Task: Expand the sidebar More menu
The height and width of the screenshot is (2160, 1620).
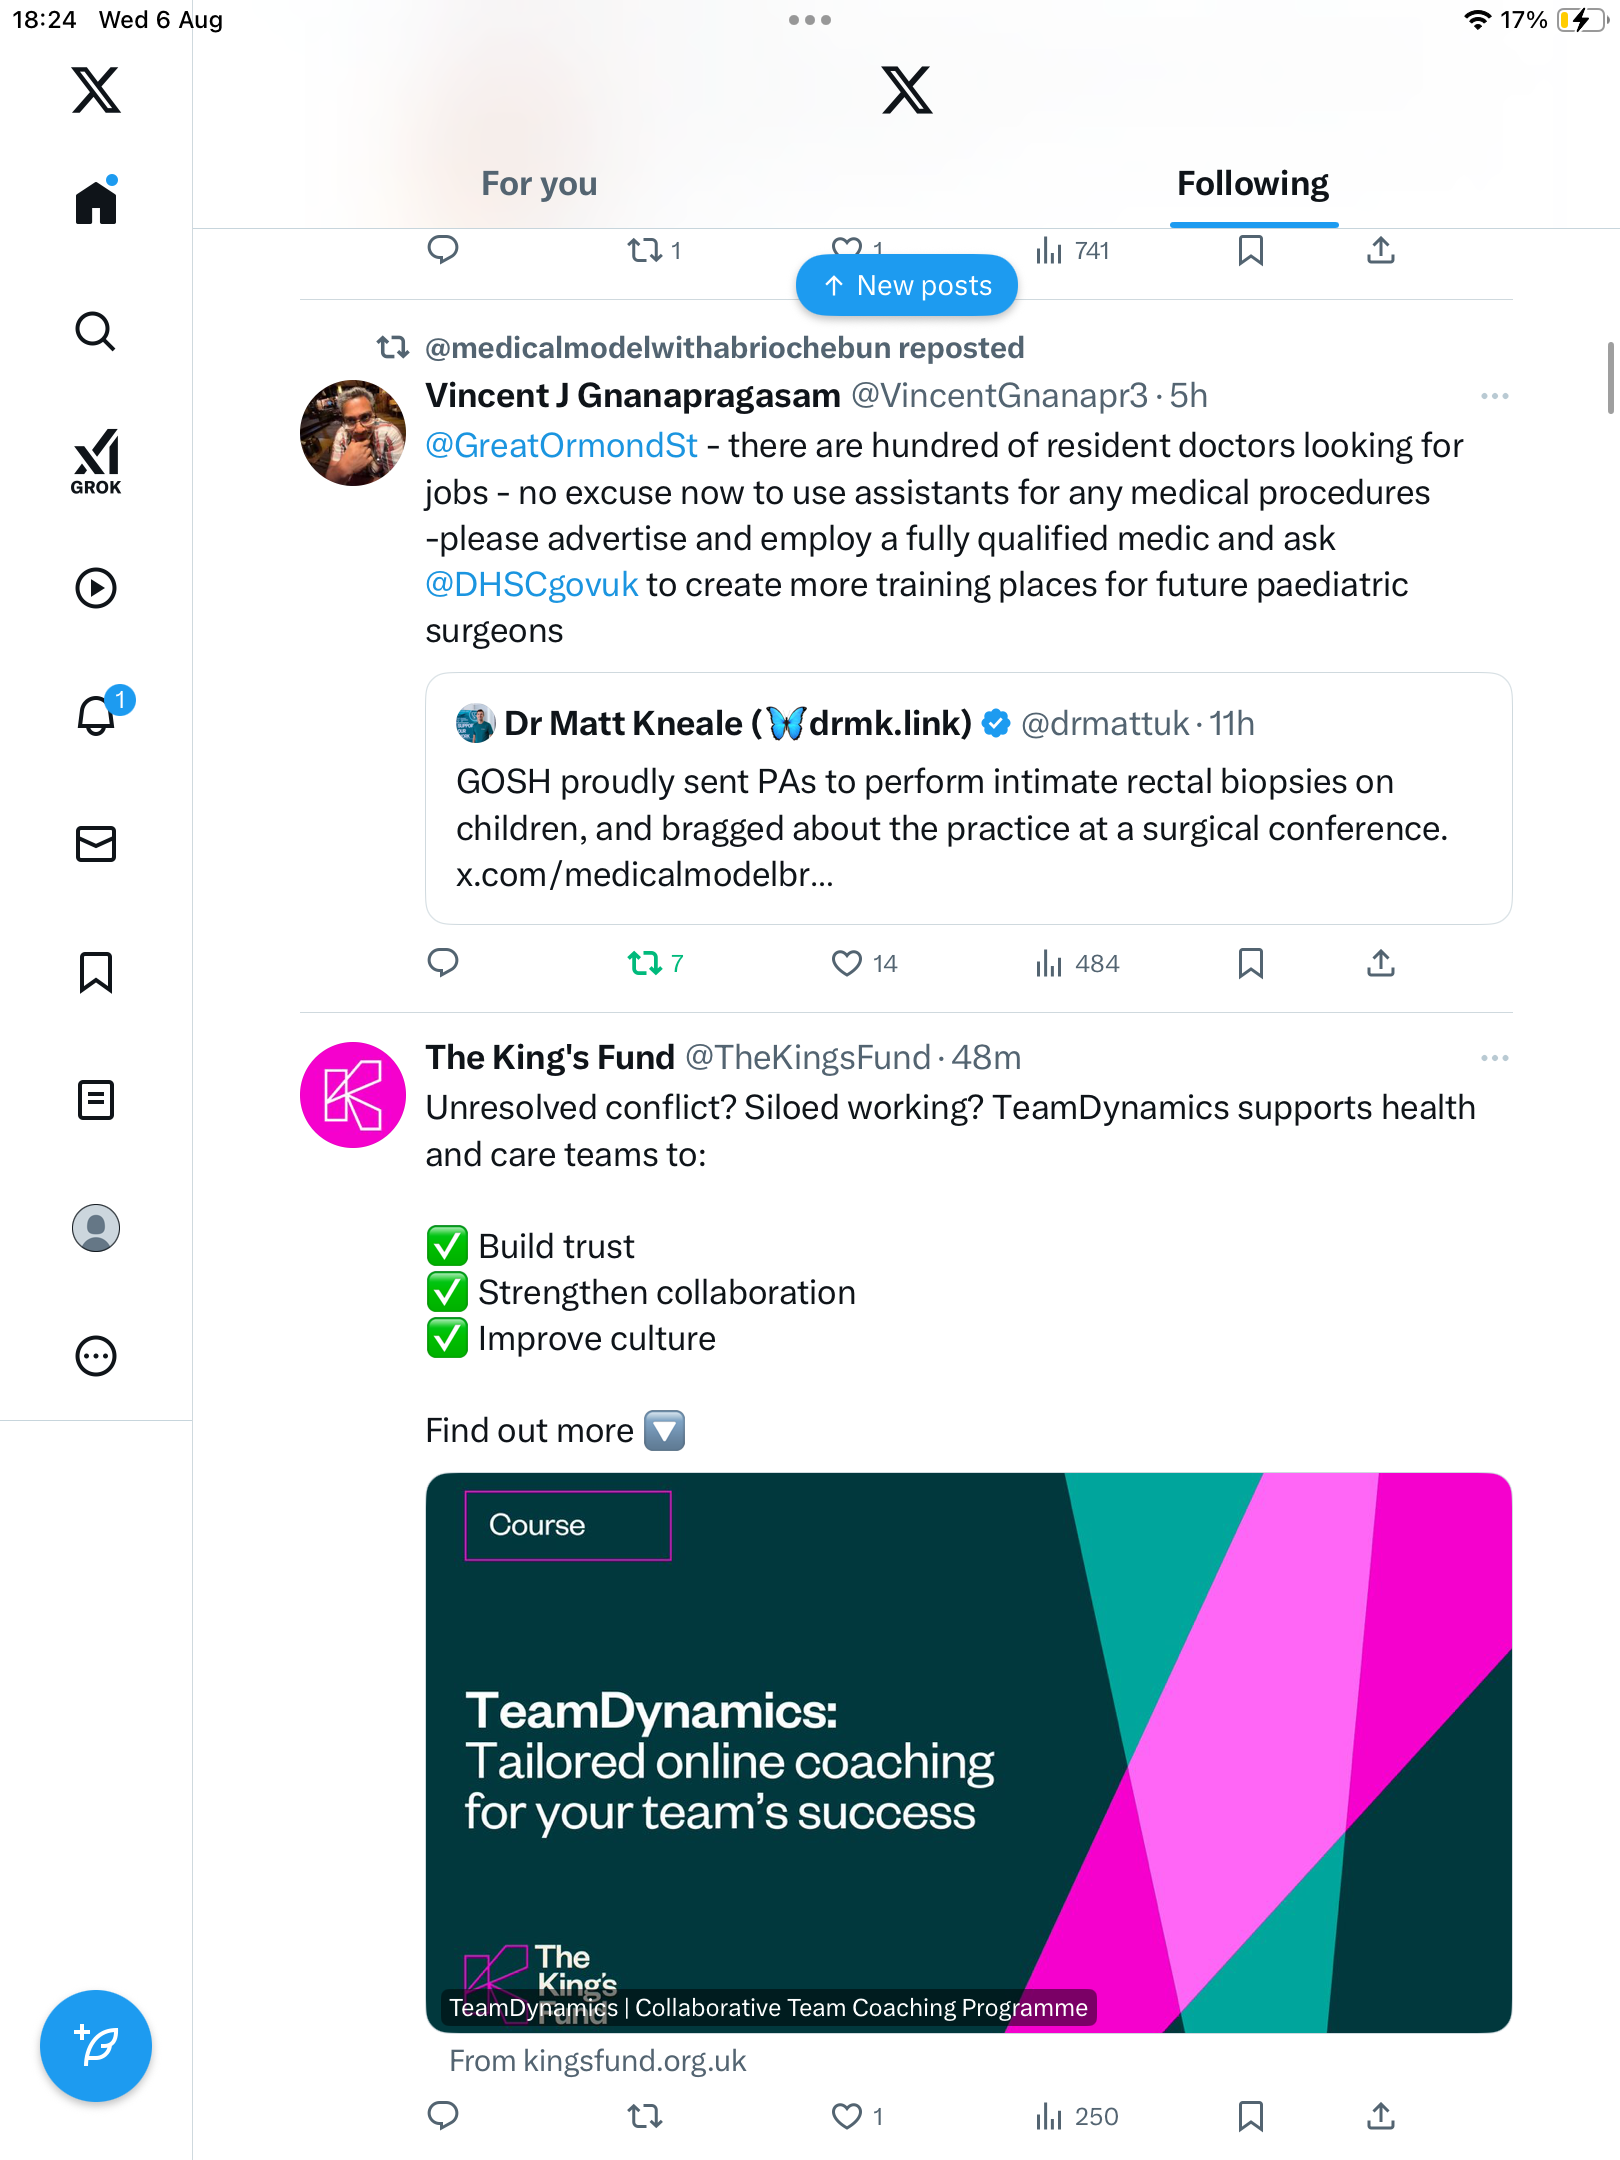Action: pyautogui.click(x=96, y=1356)
